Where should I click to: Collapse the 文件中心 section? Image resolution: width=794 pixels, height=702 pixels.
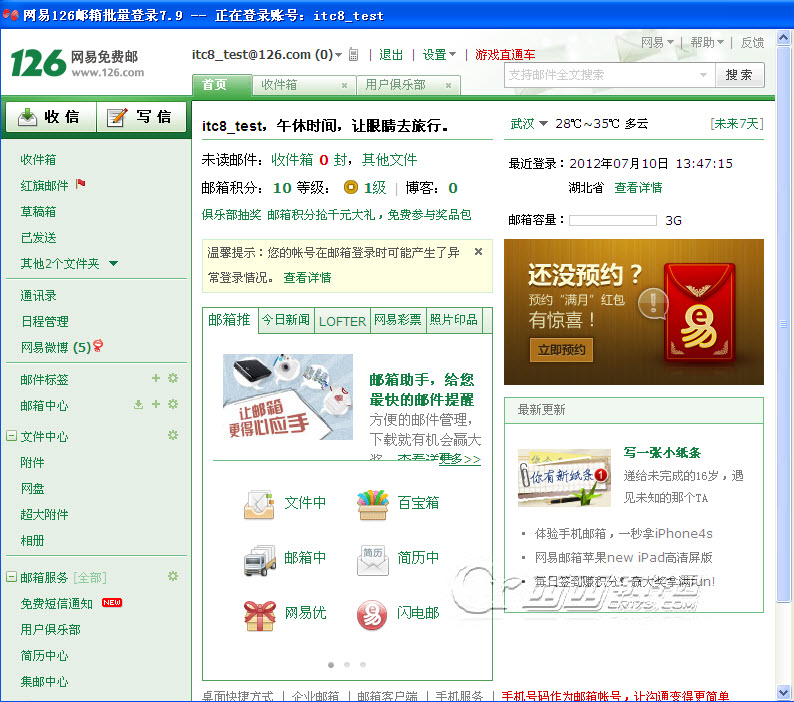pyautogui.click(x=11, y=436)
